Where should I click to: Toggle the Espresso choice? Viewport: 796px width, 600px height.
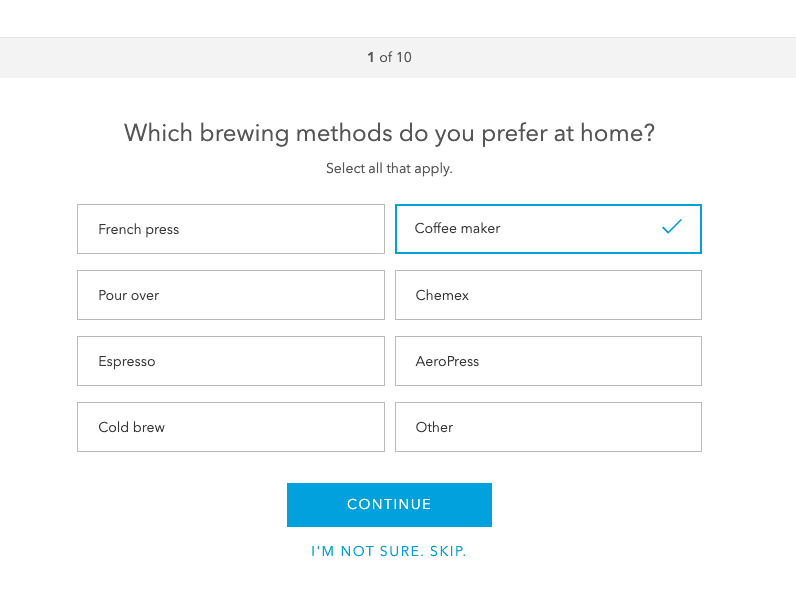[230, 361]
